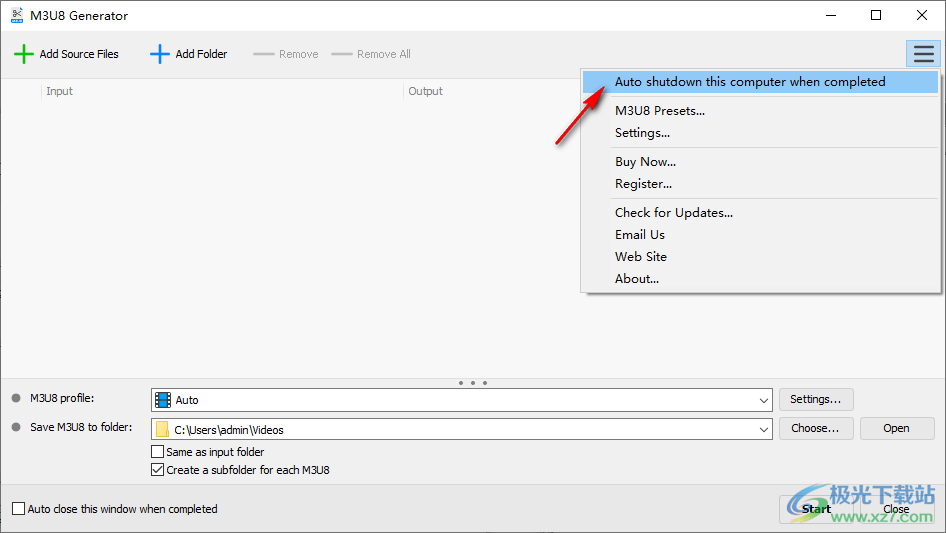Click the Output column header
Screen dimensions: 946x533
point(425,91)
